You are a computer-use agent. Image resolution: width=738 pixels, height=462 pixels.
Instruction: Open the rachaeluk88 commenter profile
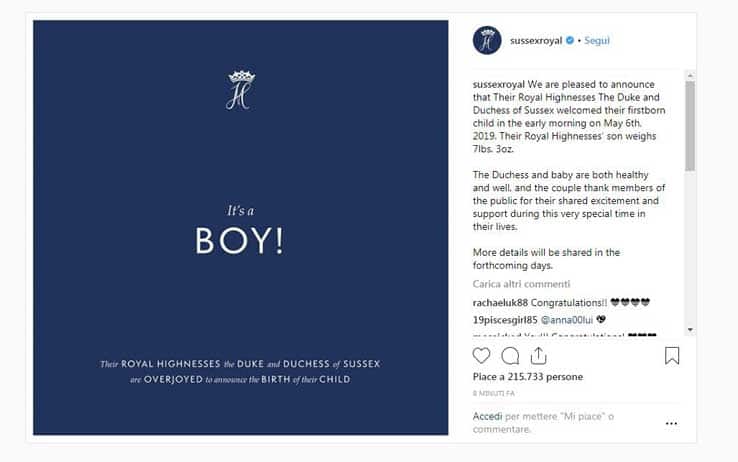pos(500,303)
